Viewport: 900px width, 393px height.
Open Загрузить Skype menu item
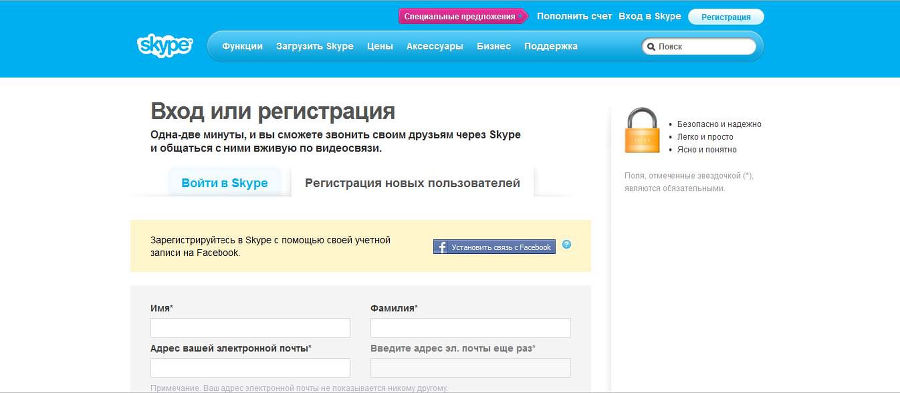click(x=315, y=46)
